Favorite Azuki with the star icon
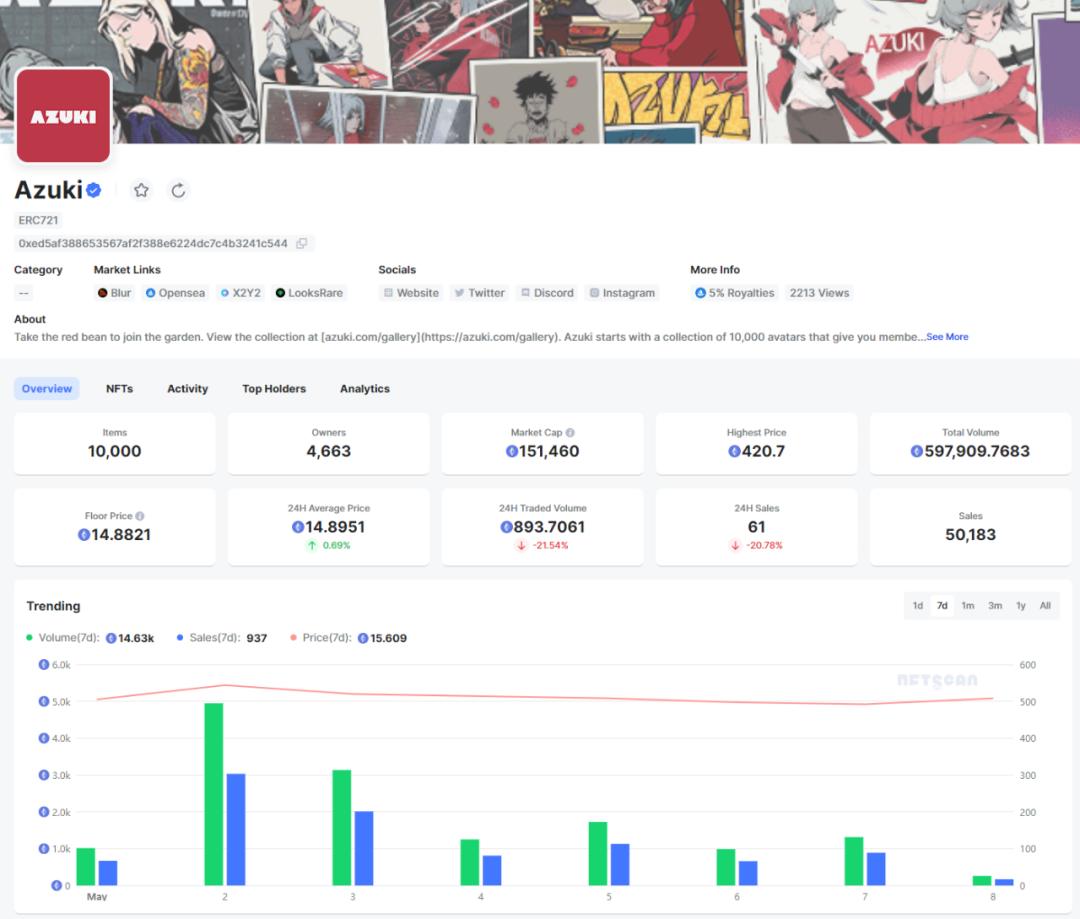Screen dimensions: 1080x919 141,190
